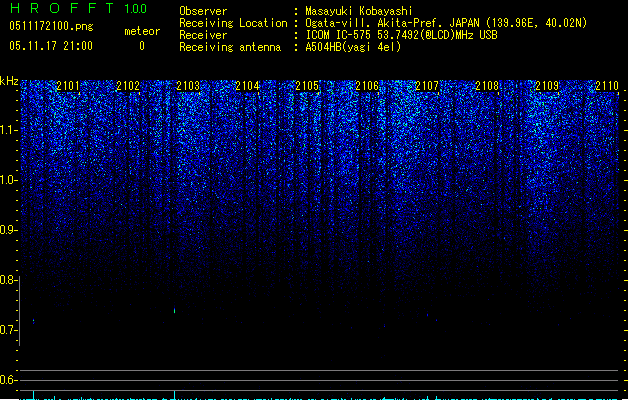
Task: Click the observer name Masayuki Kobayashi
Action: pyautogui.click(x=359, y=11)
